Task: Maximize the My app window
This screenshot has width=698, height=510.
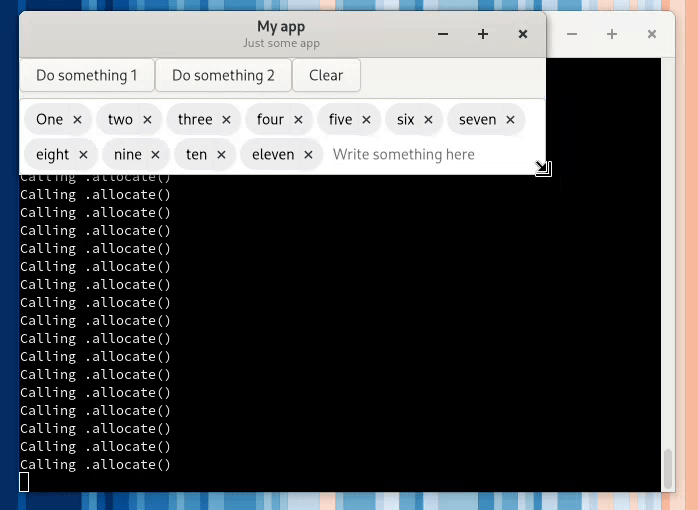Action: (x=483, y=34)
